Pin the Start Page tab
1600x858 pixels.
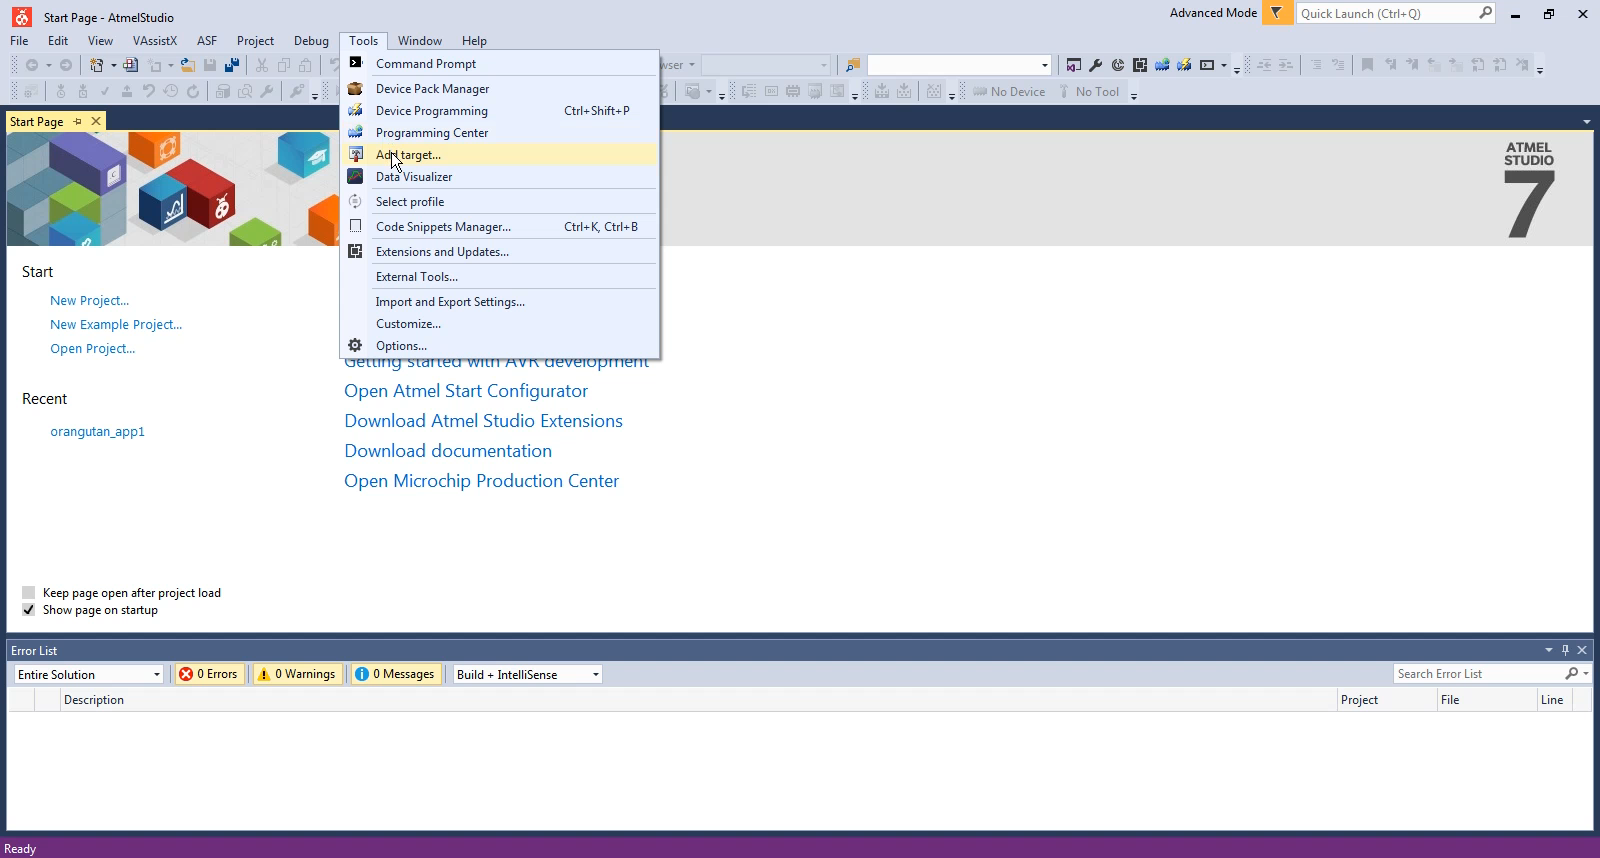(x=77, y=121)
